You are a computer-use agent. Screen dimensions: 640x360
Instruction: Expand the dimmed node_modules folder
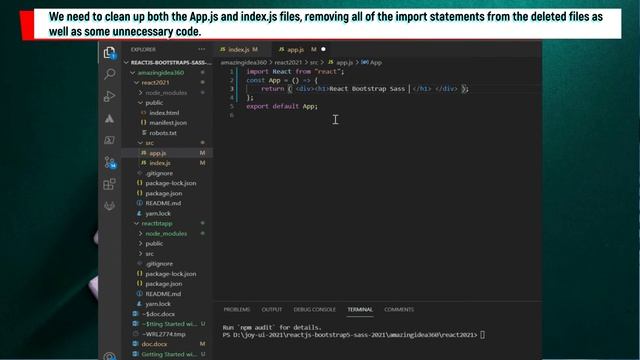point(168,93)
